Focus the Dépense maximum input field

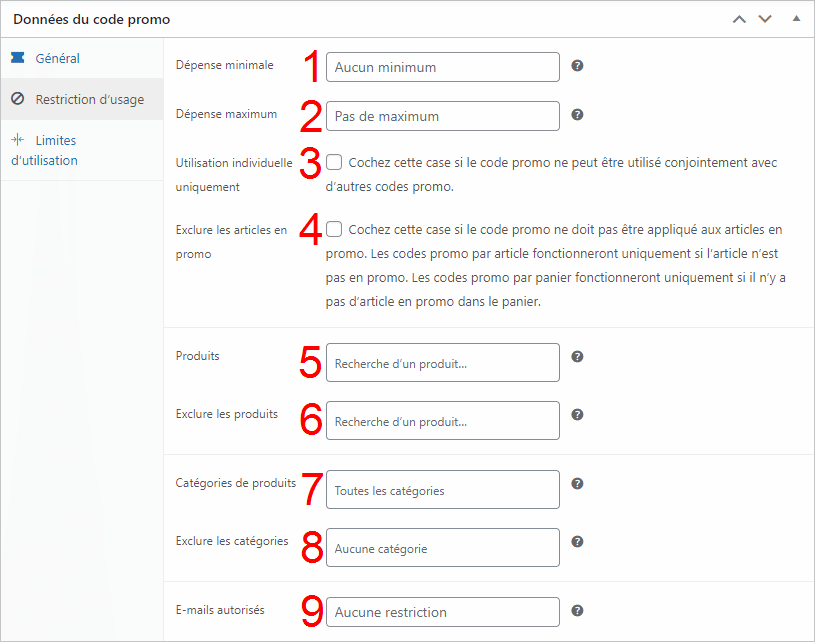tap(442, 116)
